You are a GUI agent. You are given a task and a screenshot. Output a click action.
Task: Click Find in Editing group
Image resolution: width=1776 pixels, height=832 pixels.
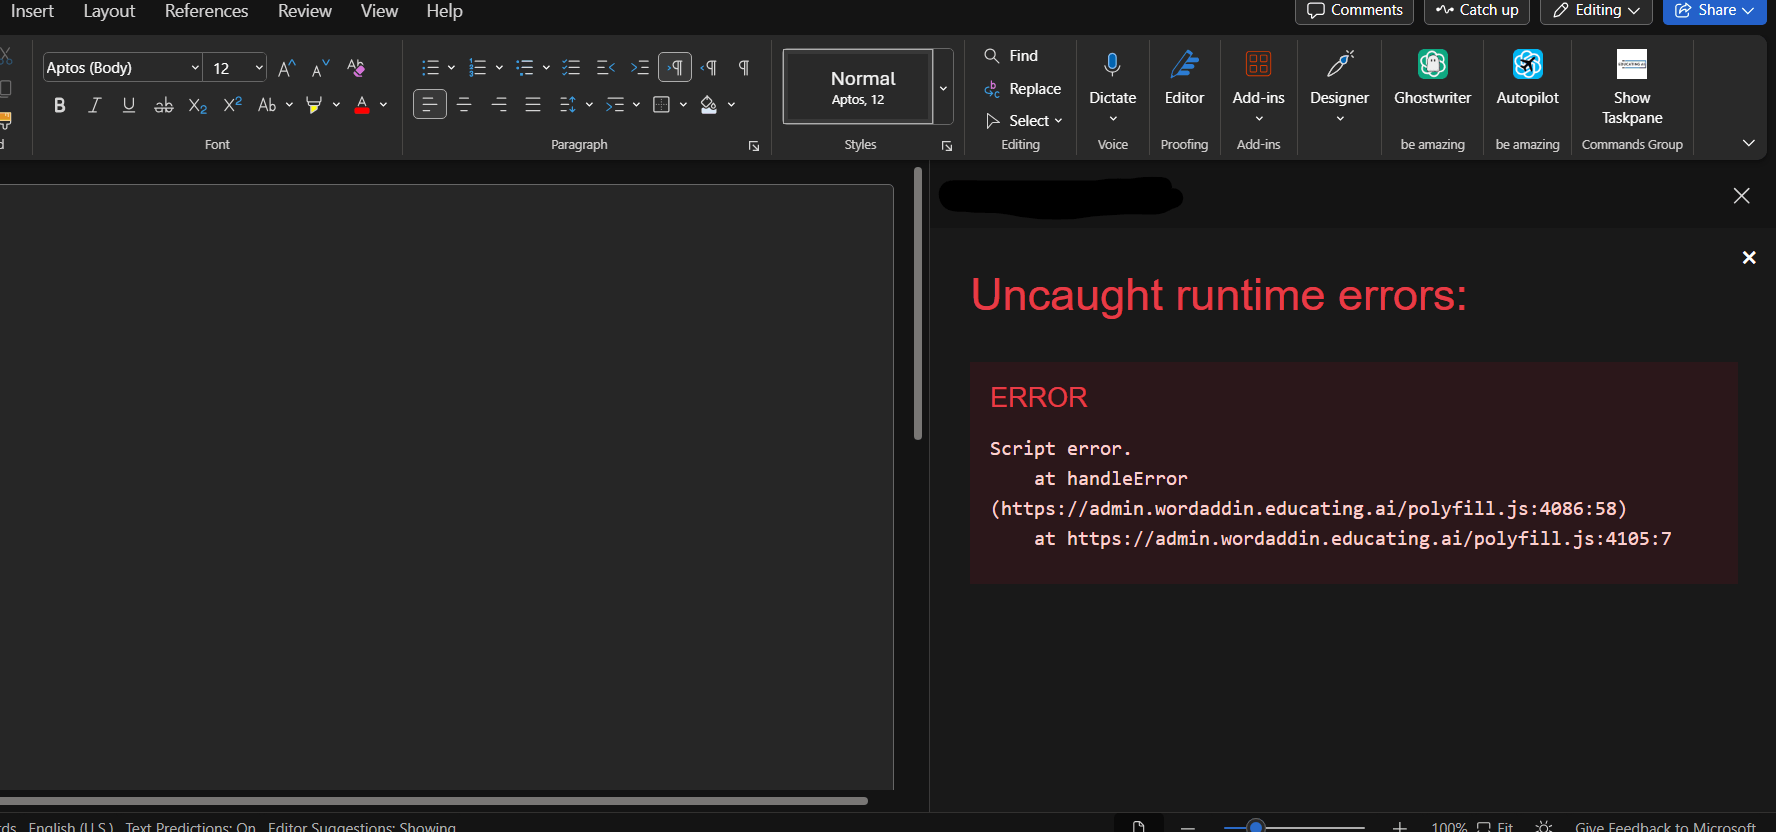1011,56
